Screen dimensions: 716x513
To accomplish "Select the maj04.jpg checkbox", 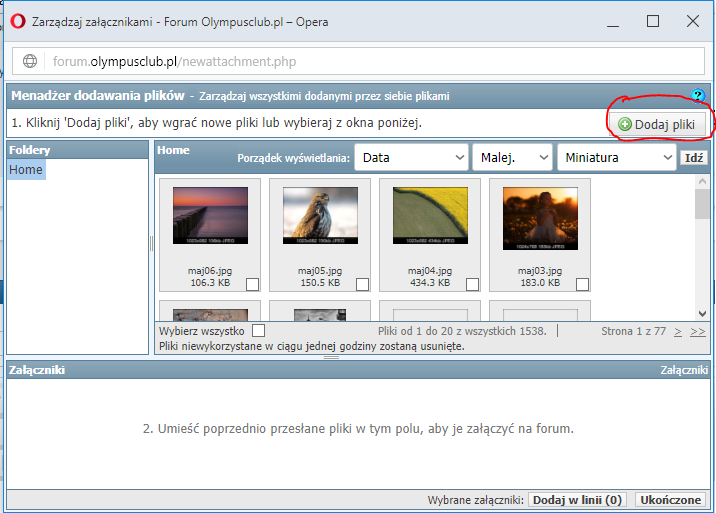I will pos(473,284).
